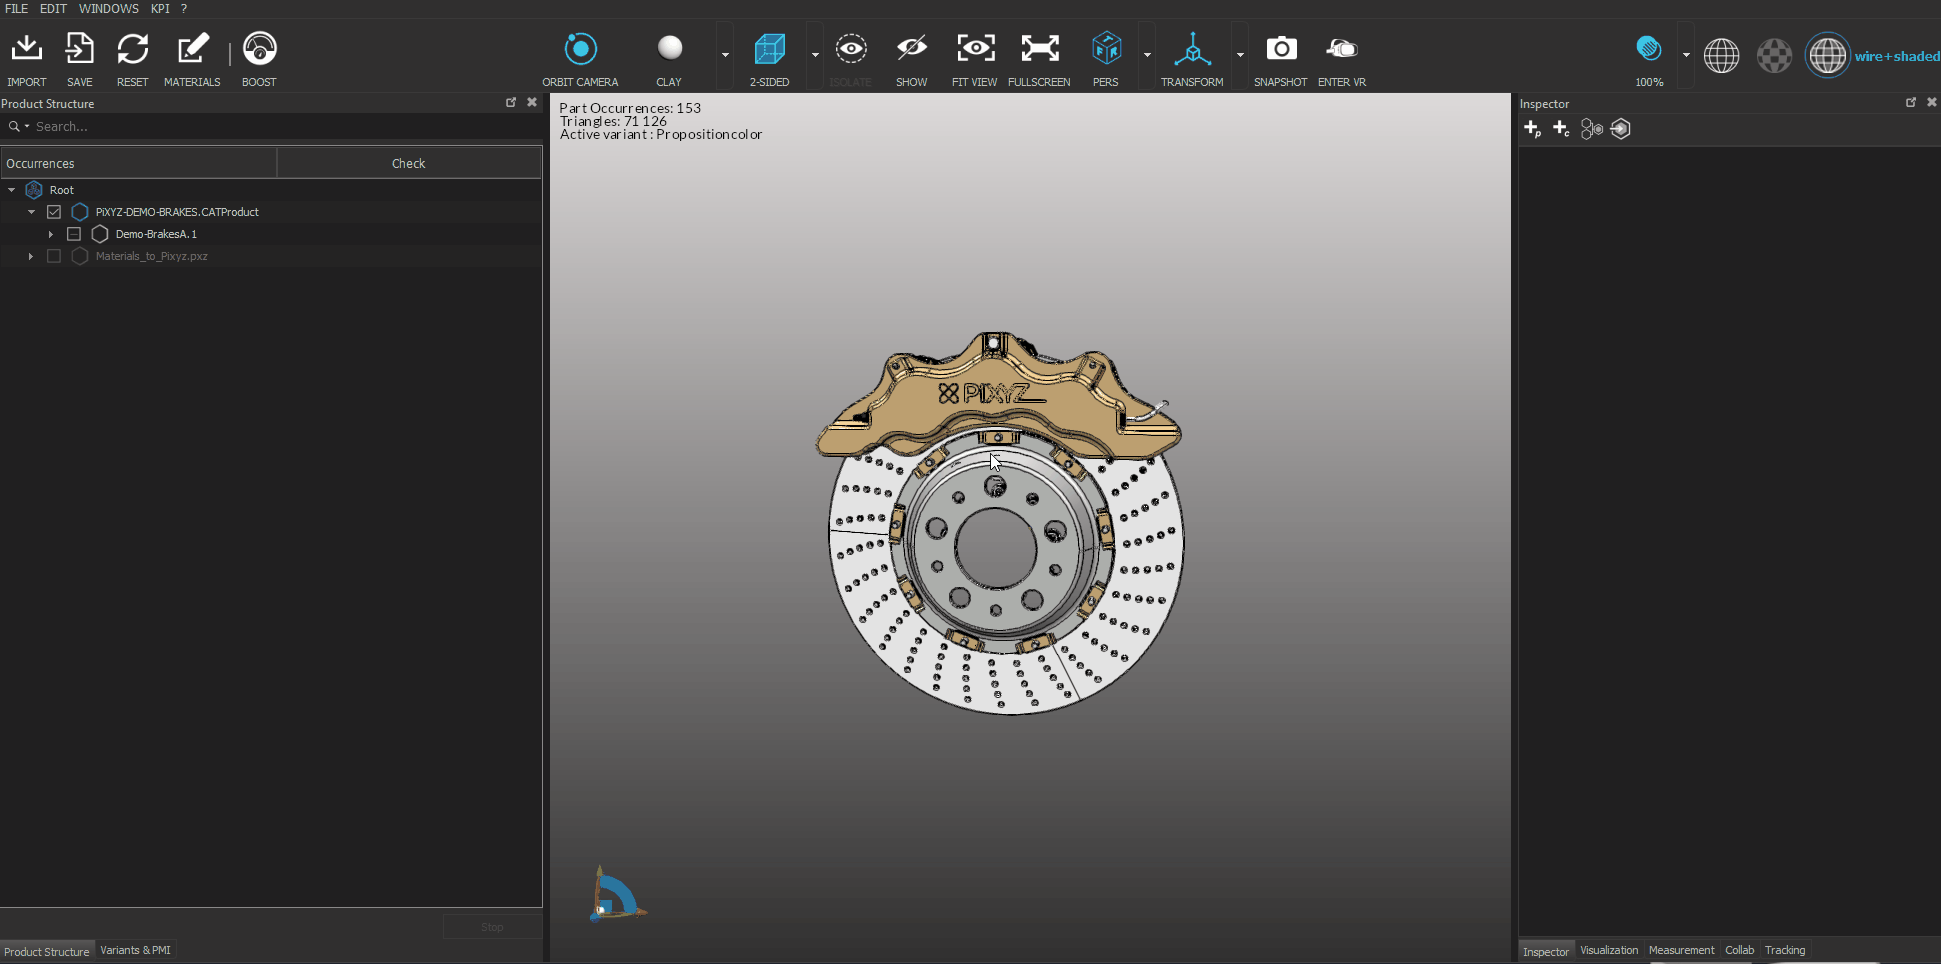The image size is (1941, 964).
Task: Uncheck the PiXYZ-DEMO-BRAKES.CATProduct checkbox
Action: (54, 212)
